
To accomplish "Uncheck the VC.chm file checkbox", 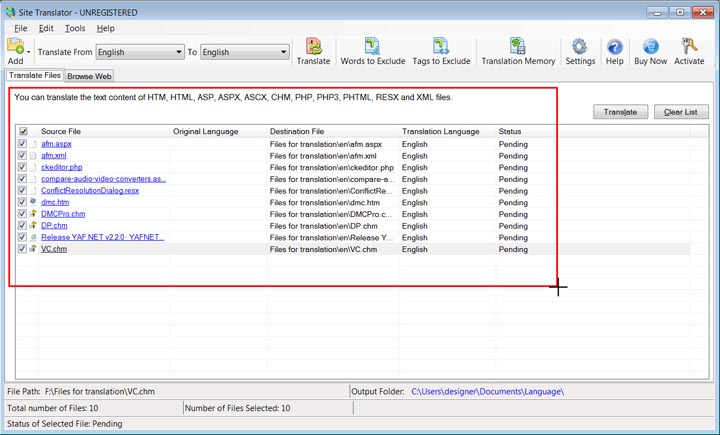I will (x=22, y=249).
